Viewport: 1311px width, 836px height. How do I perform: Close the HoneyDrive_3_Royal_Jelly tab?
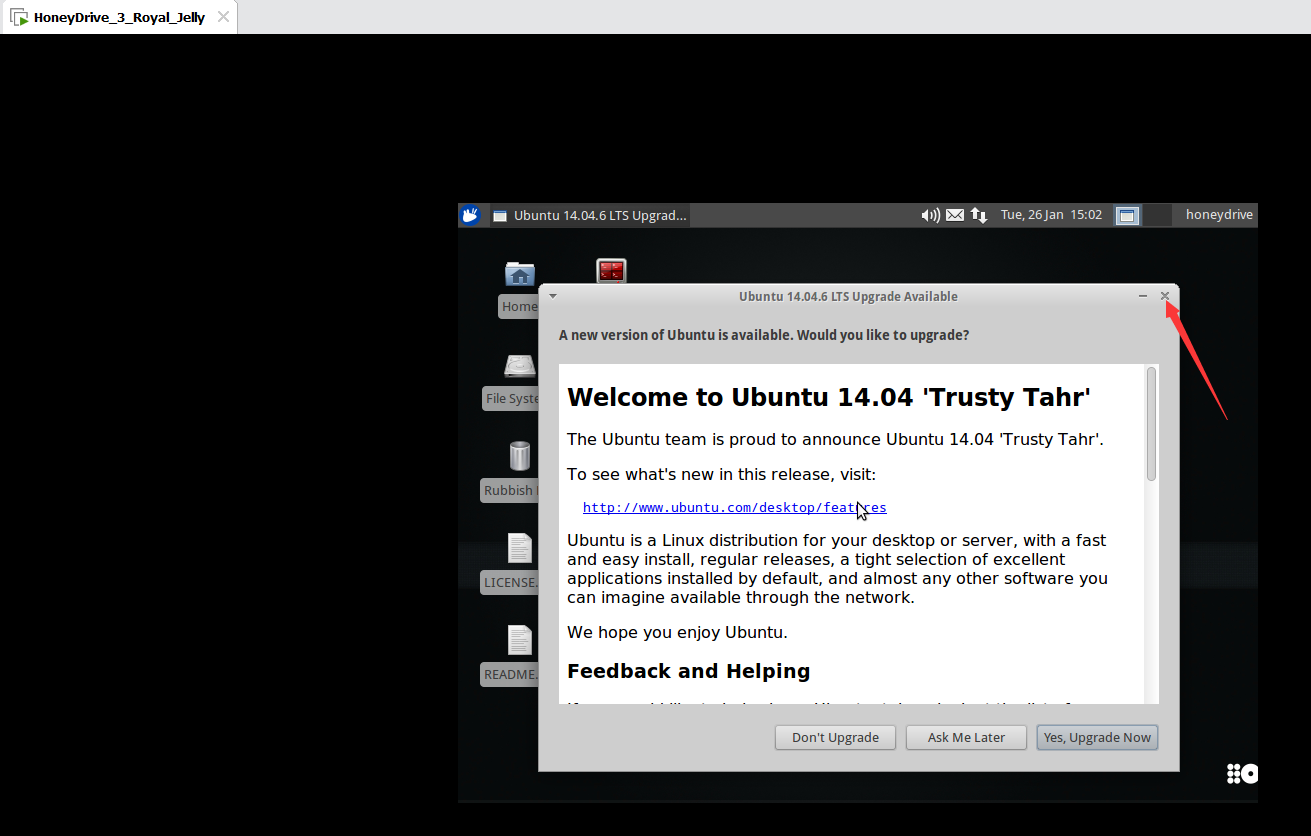[223, 17]
